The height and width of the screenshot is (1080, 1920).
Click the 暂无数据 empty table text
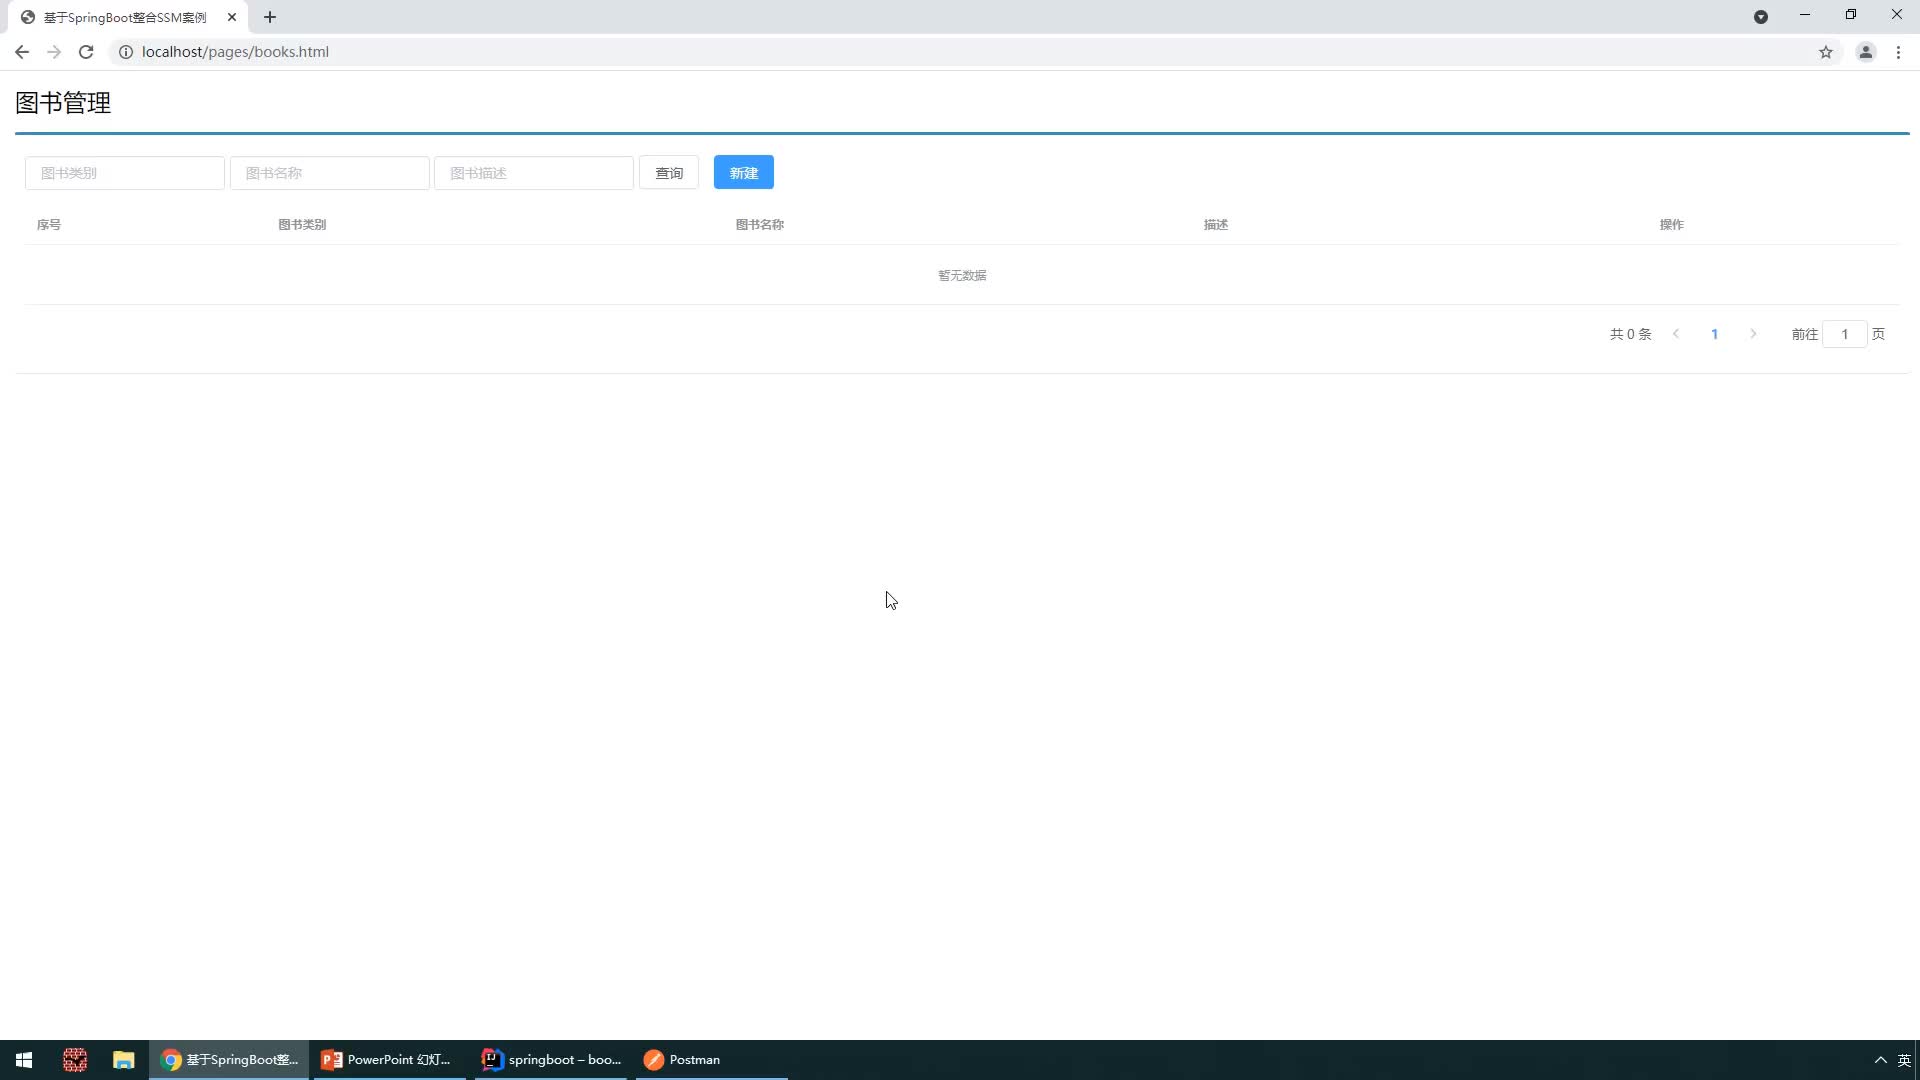962,275
